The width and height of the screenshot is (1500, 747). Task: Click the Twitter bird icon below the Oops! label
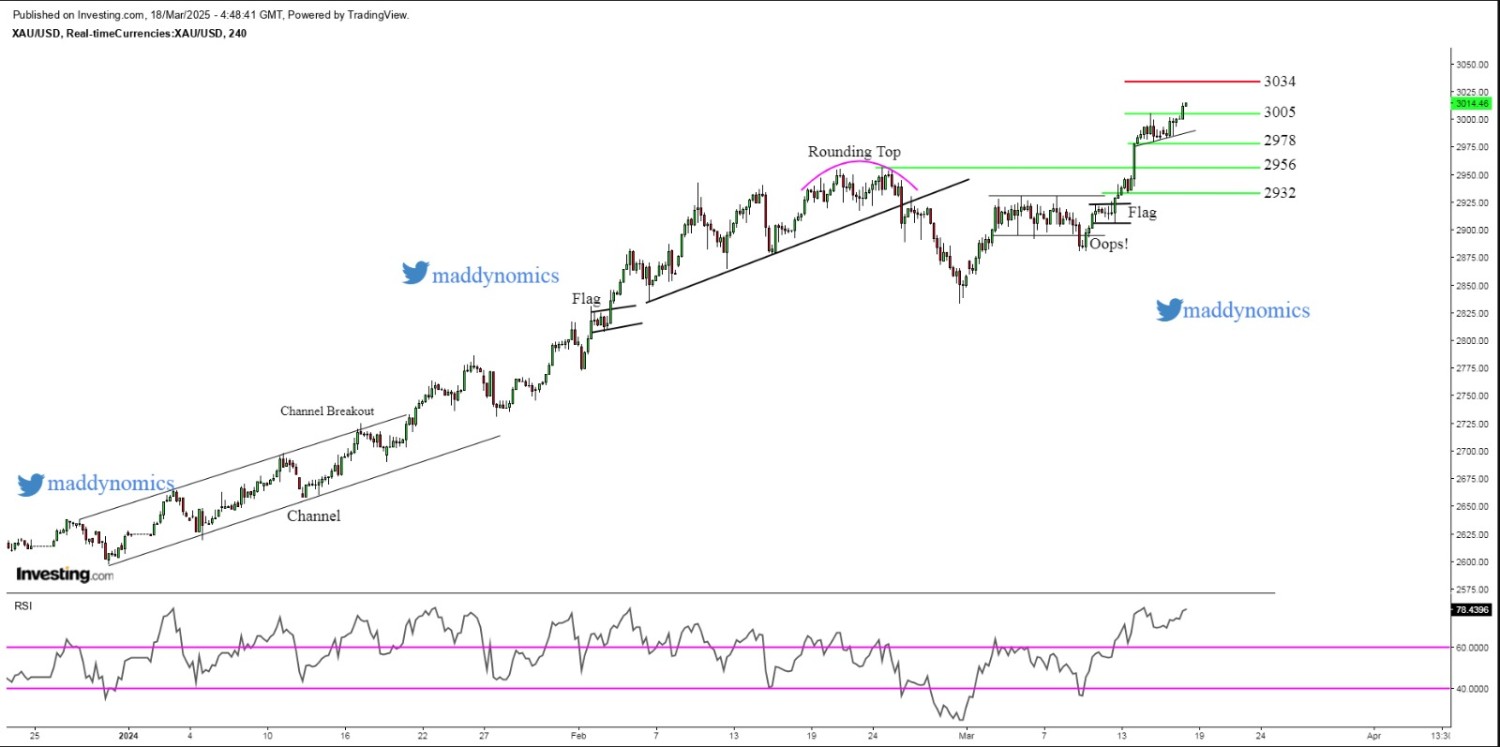(x=1168, y=310)
